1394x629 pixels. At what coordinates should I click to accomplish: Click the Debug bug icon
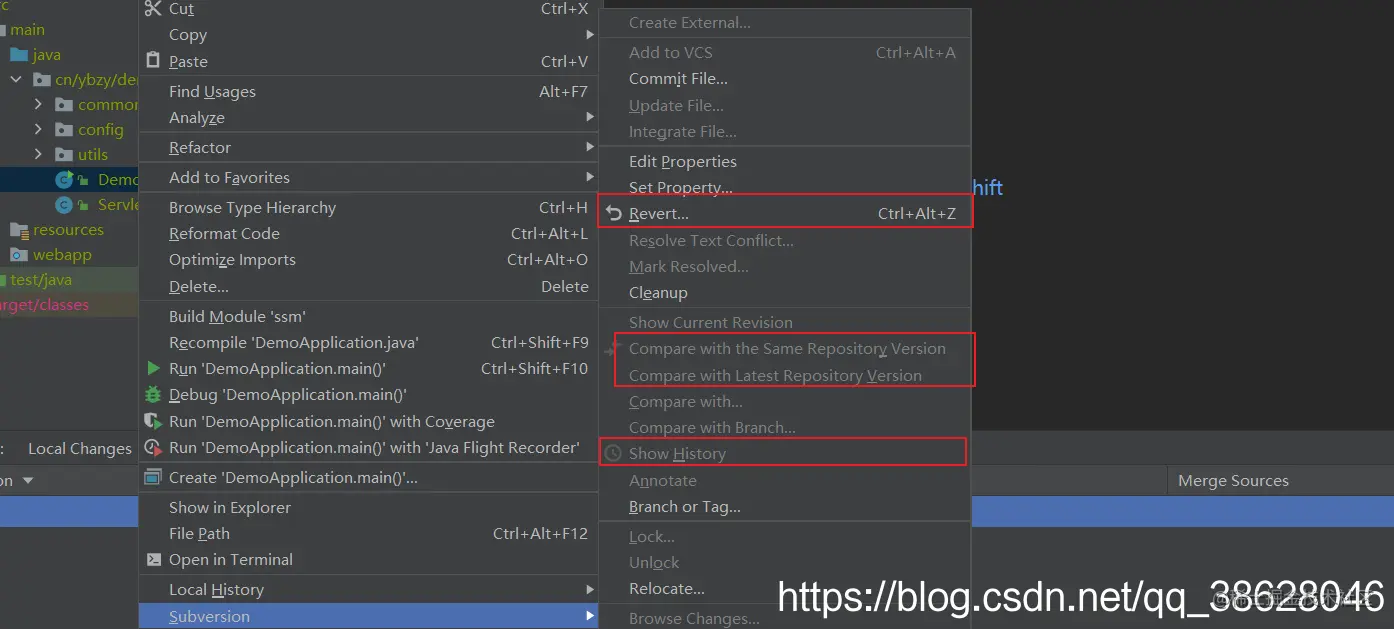153,395
